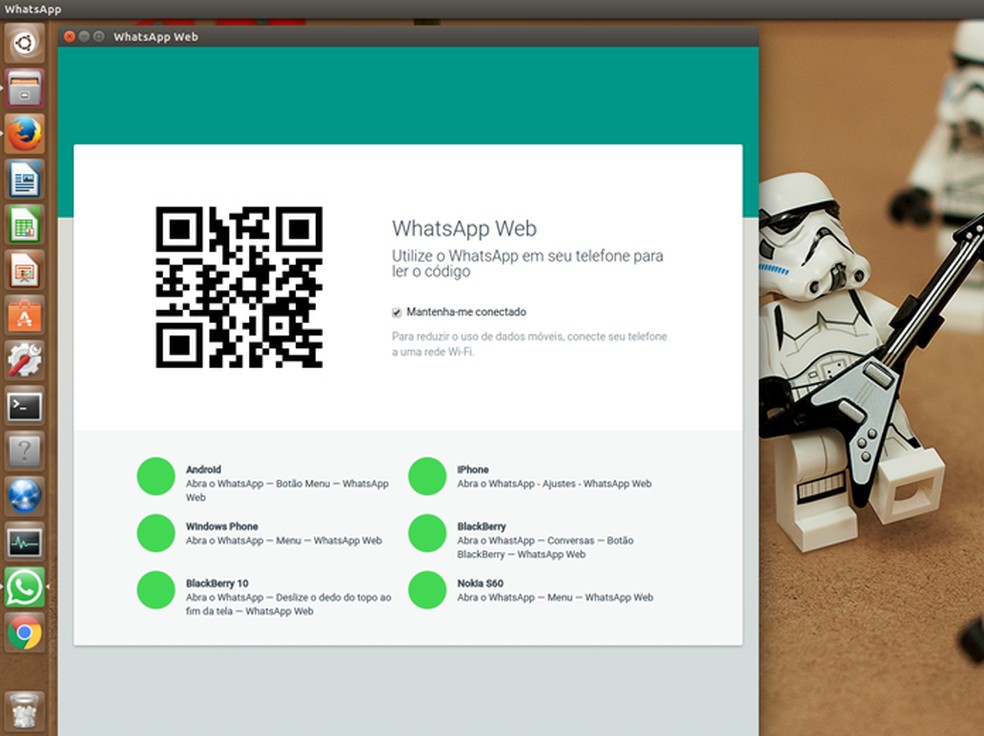Open the Trash at the launcher bottom

[x=24, y=710]
